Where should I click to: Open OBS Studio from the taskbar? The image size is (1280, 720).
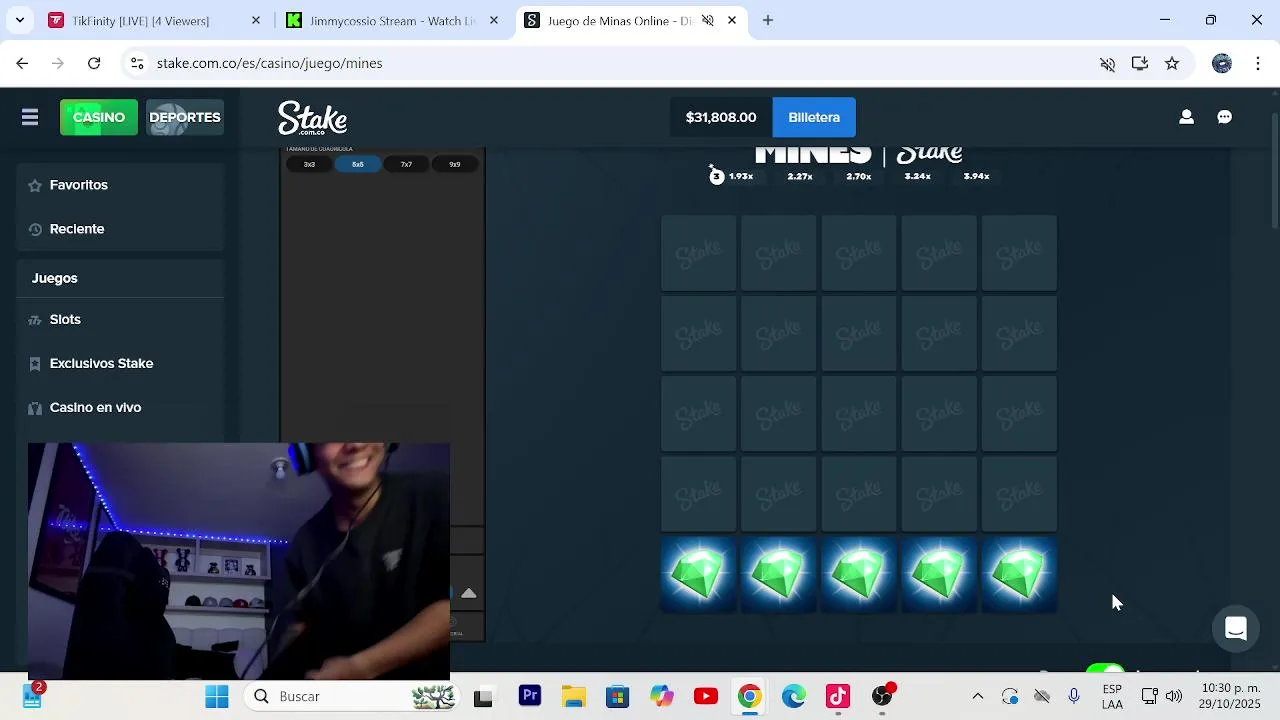point(882,696)
